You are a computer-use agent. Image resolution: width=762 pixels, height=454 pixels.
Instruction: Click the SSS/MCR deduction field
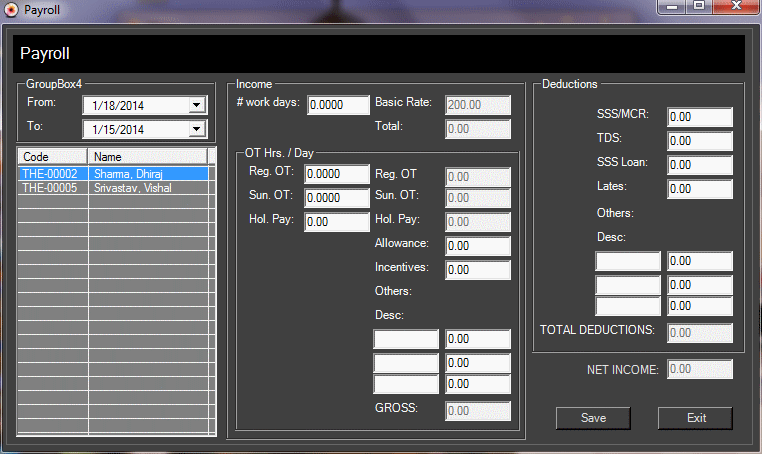pos(700,117)
